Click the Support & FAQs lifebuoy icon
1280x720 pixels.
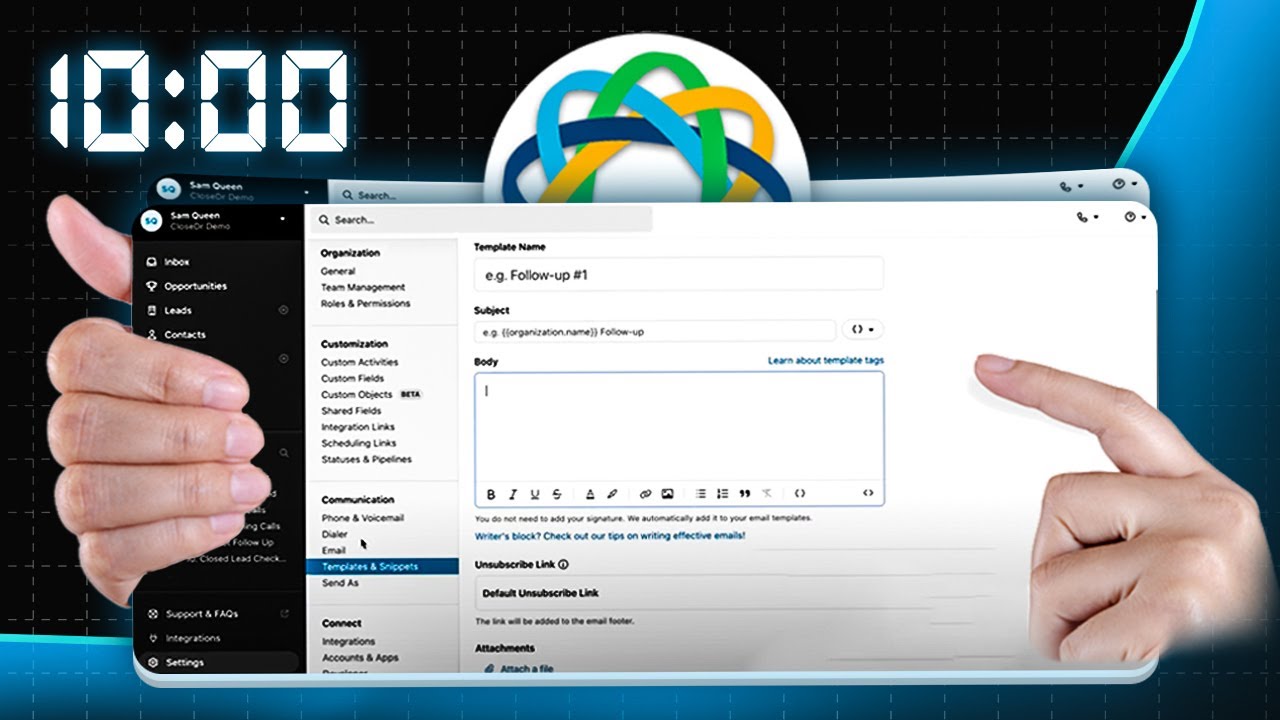tap(152, 614)
